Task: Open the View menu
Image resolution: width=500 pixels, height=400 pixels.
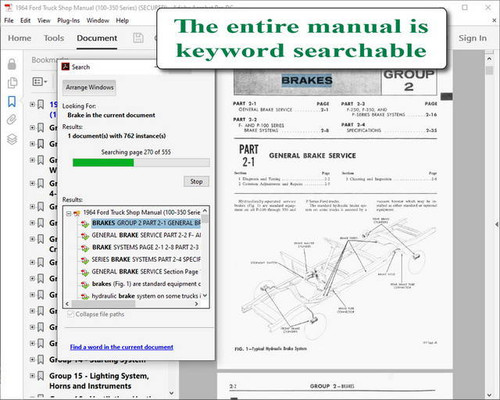Action: (44, 21)
